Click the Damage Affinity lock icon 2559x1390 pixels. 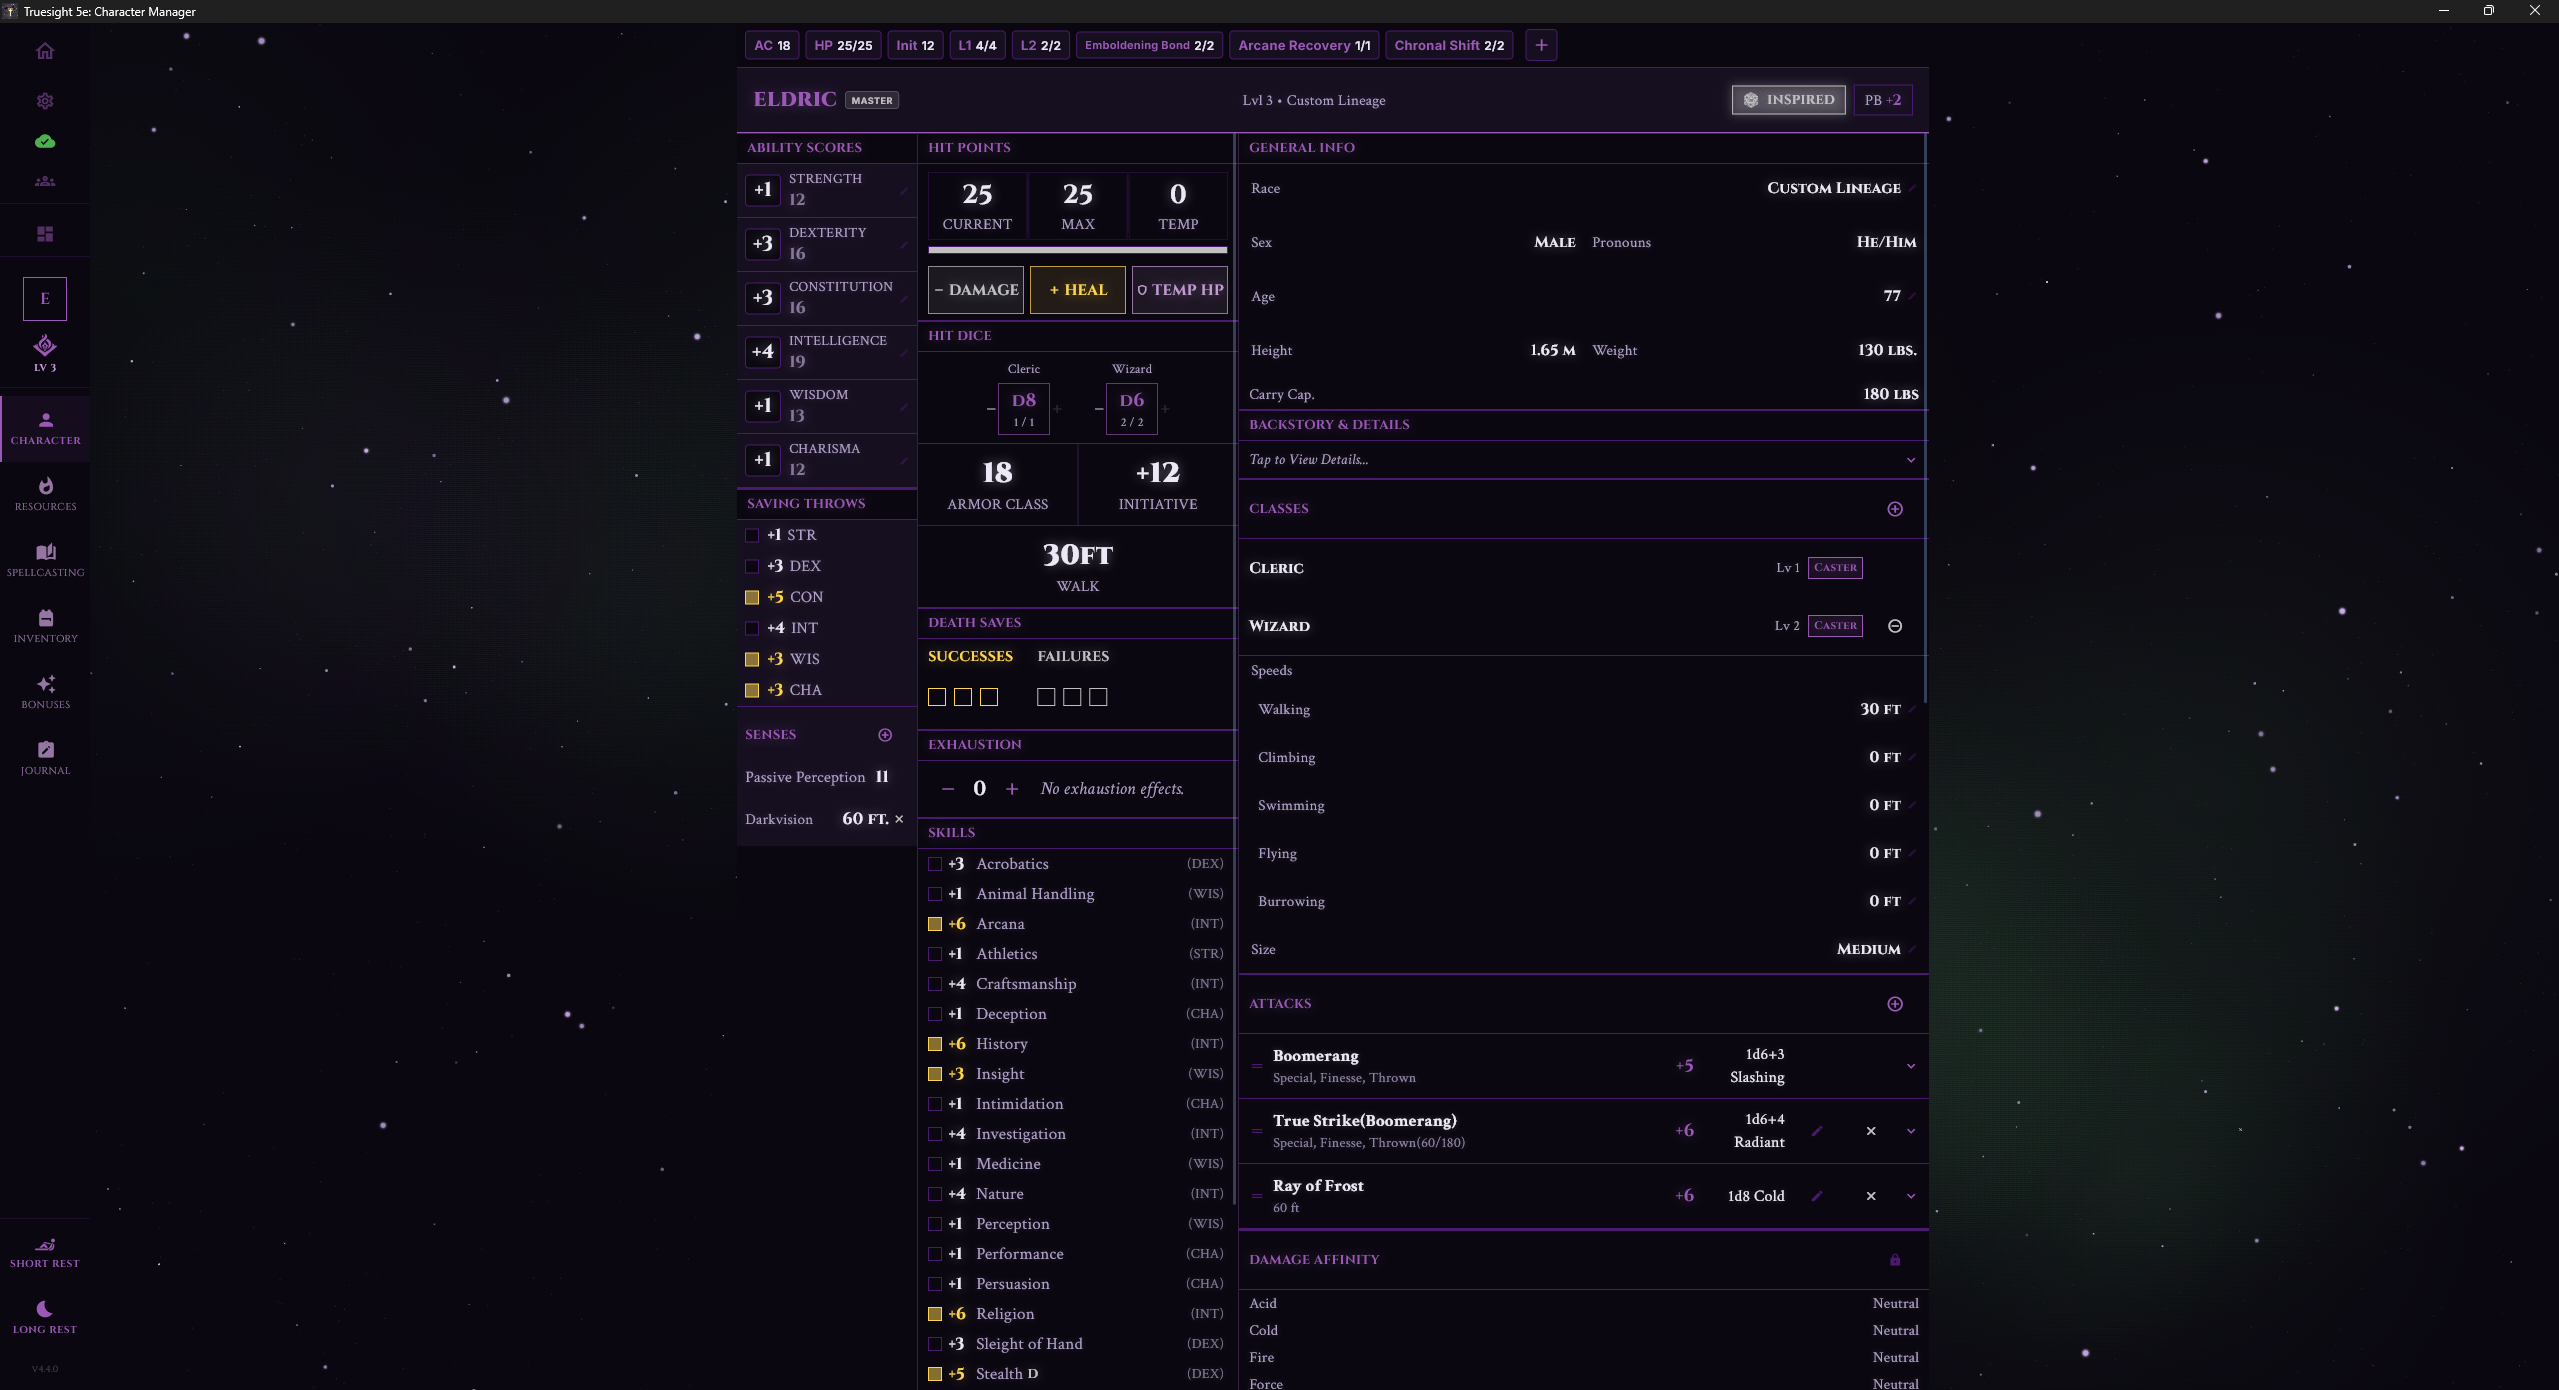(x=1894, y=1260)
